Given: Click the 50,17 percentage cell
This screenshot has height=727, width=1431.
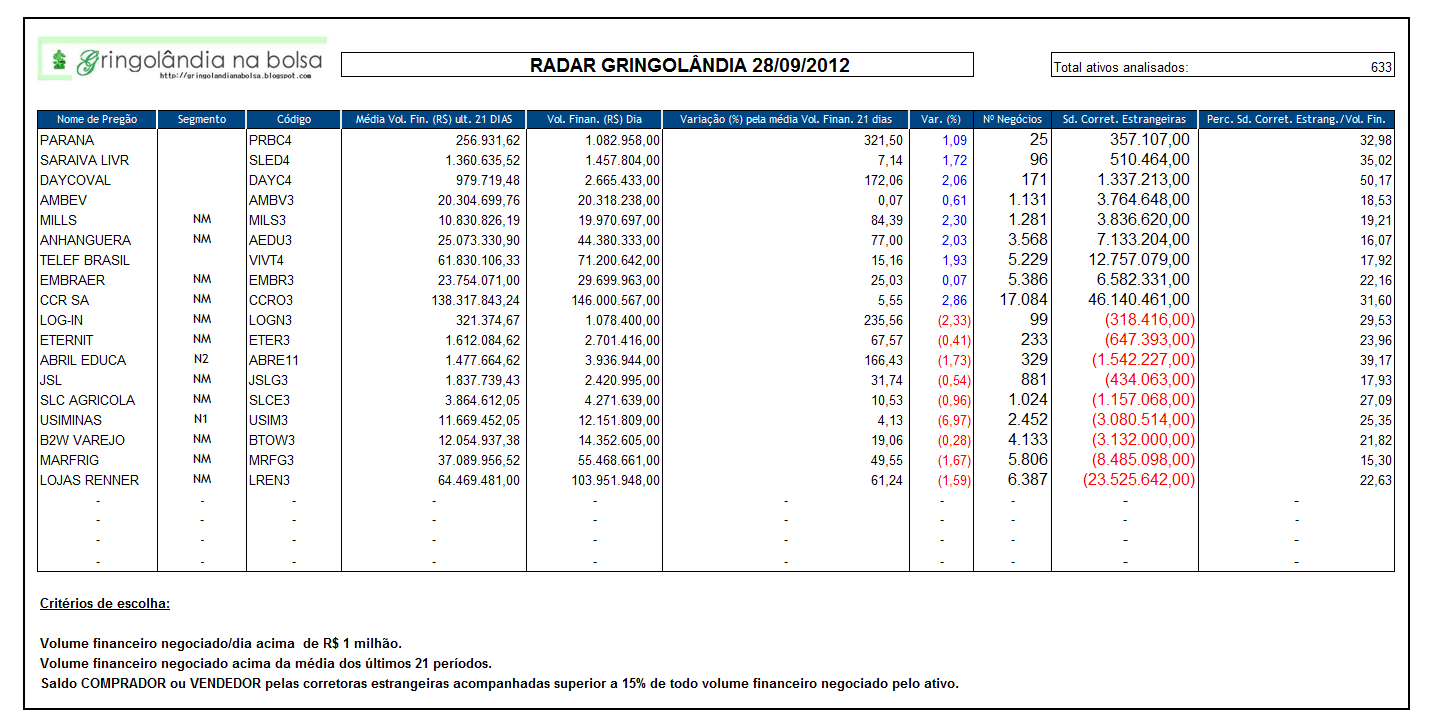Looking at the screenshot, I should [1377, 180].
